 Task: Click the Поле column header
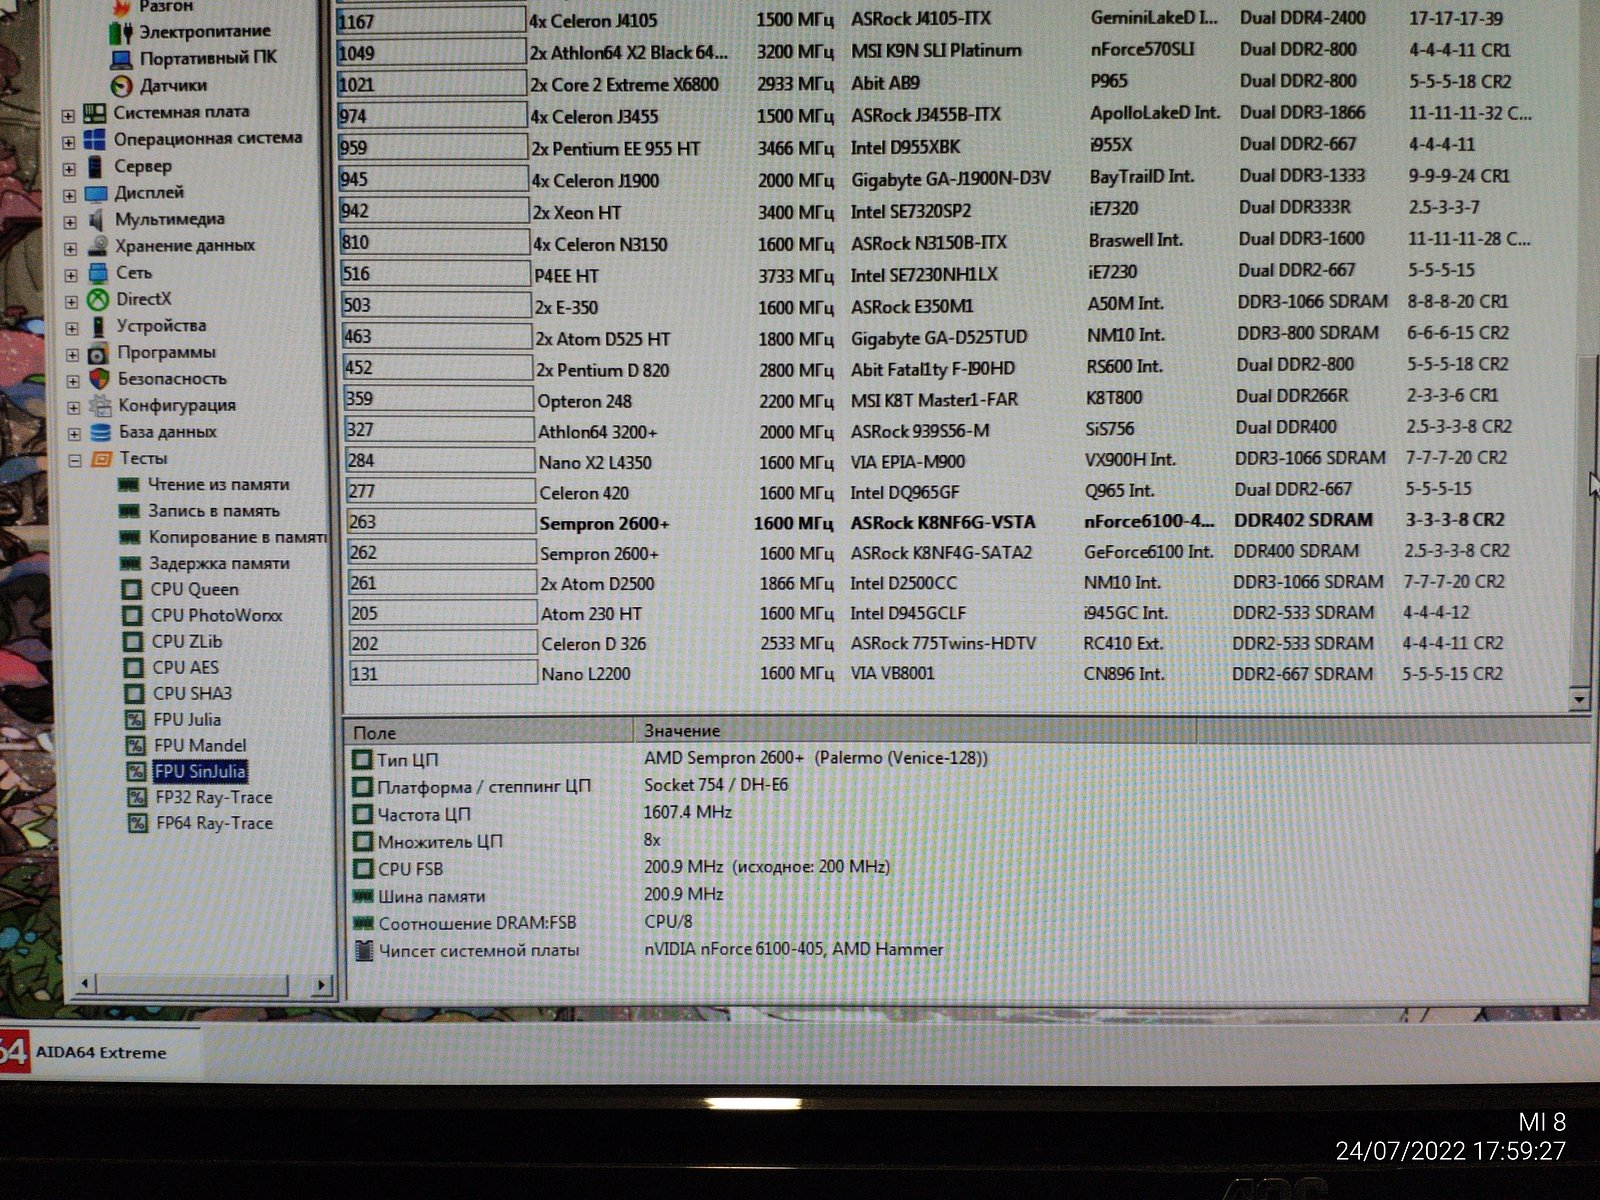[490, 731]
